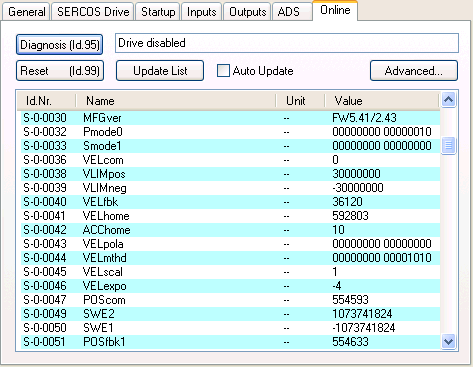Click the scroll up arrow of the list

(449, 99)
